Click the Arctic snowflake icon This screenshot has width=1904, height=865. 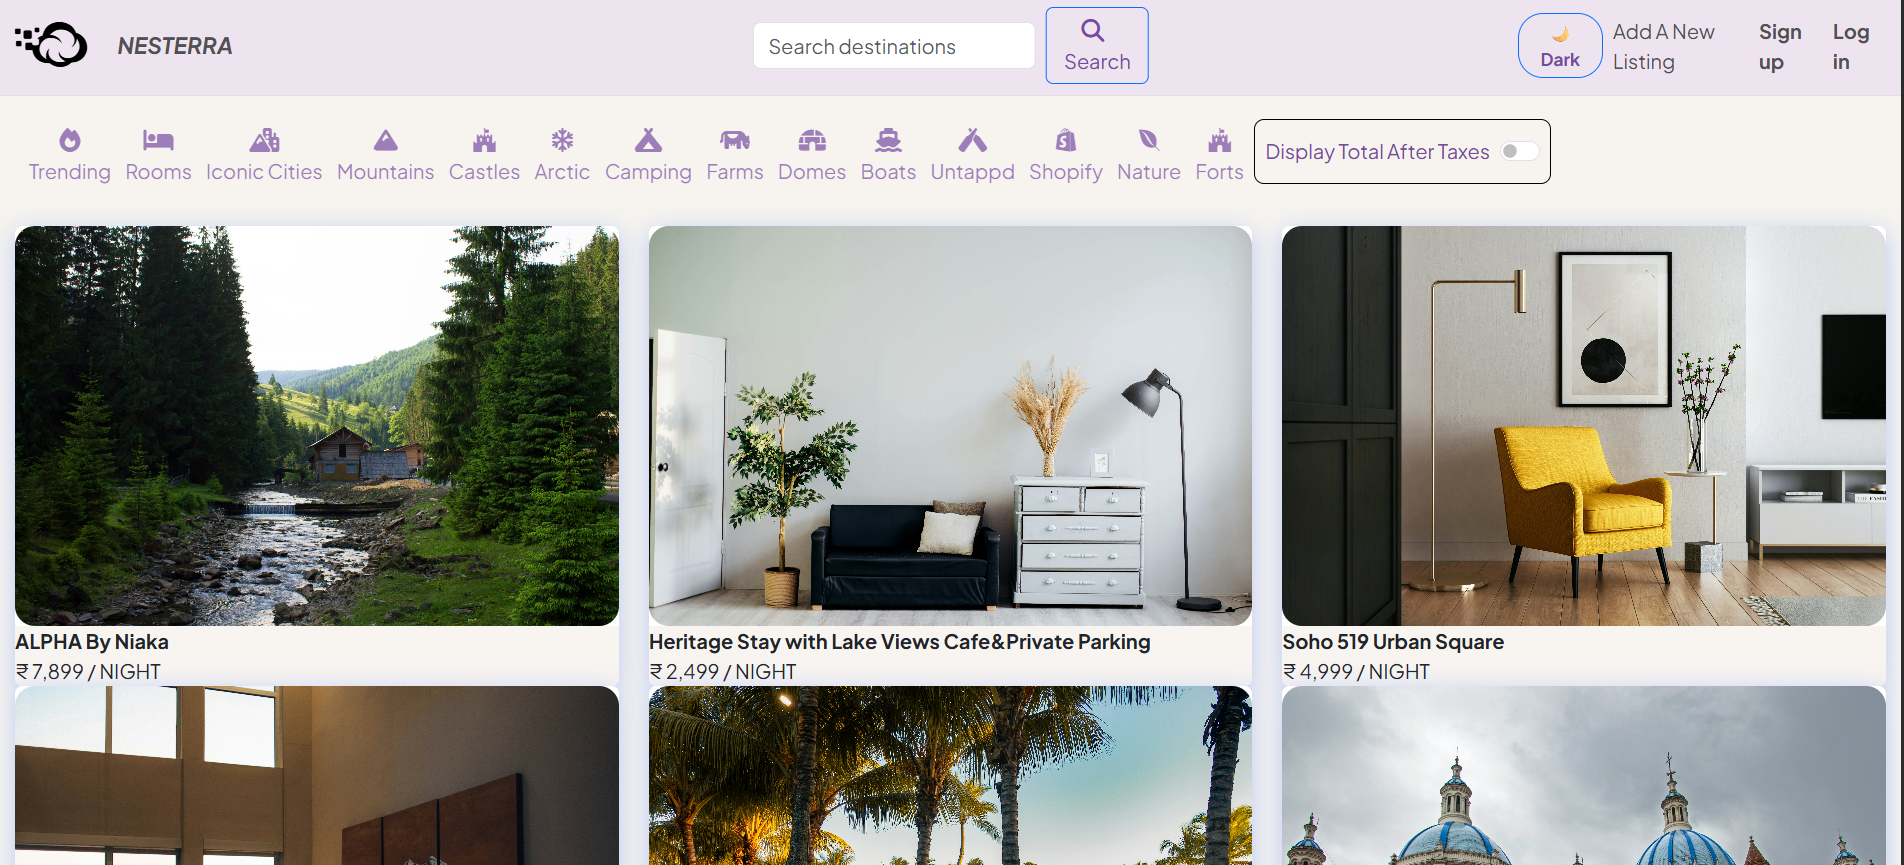tap(562, 140)
